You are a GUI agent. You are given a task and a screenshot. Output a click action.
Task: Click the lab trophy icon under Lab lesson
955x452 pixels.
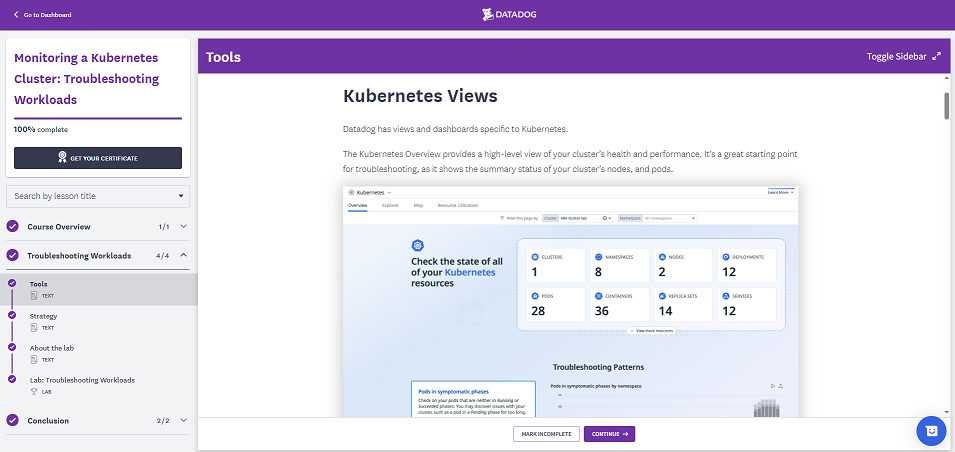coord(34,392)
